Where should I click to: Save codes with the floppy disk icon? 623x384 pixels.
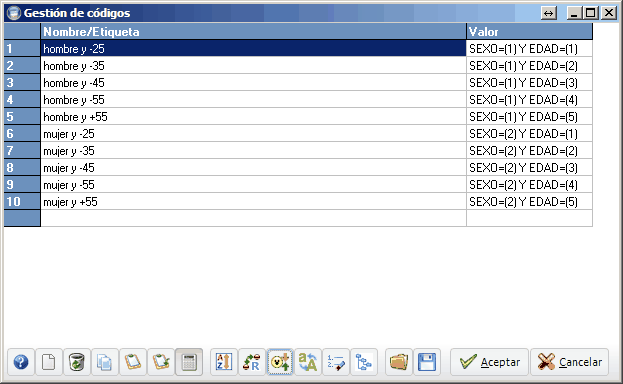(x=427, y=362)
